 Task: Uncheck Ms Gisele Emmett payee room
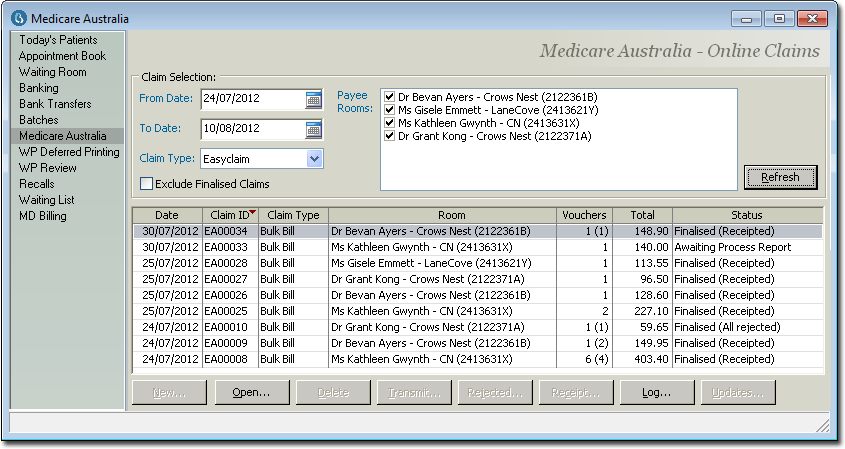pyautogui.click(x=390, y=110)
